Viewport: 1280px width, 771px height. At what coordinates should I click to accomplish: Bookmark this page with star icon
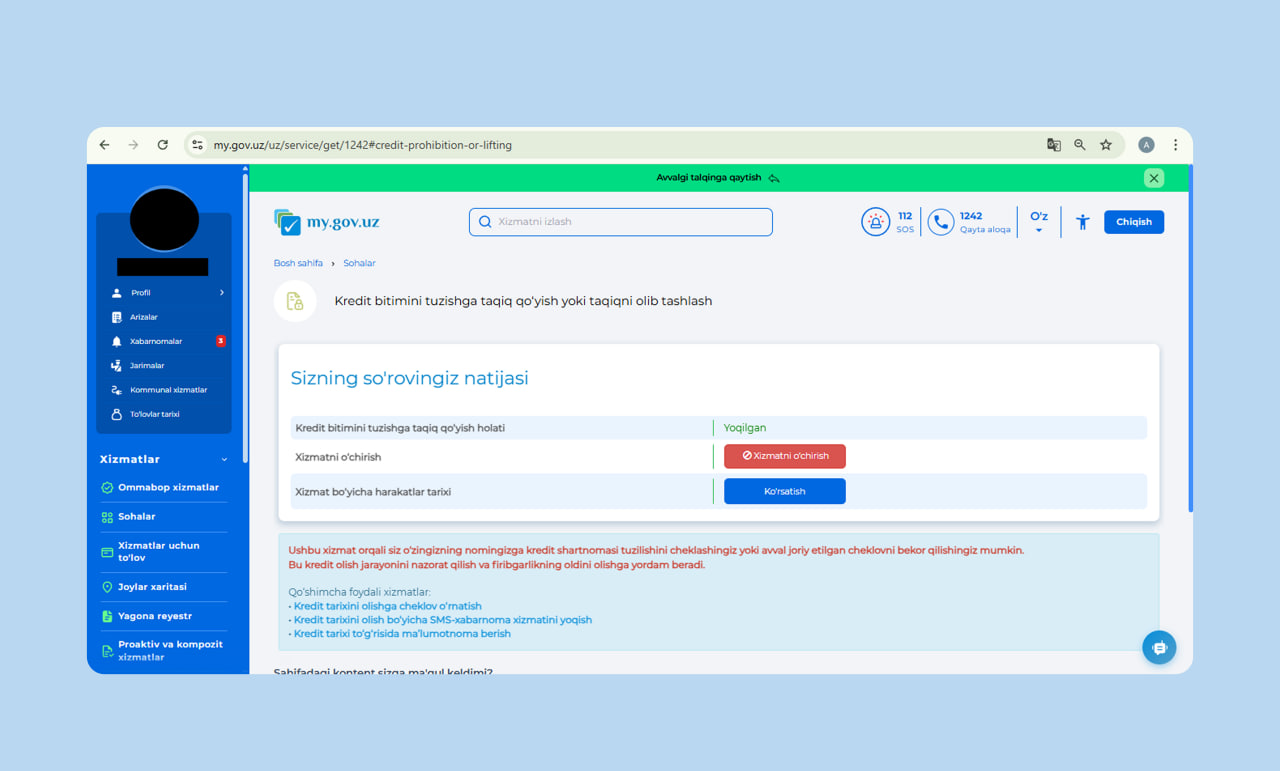tap(1106, 145)
